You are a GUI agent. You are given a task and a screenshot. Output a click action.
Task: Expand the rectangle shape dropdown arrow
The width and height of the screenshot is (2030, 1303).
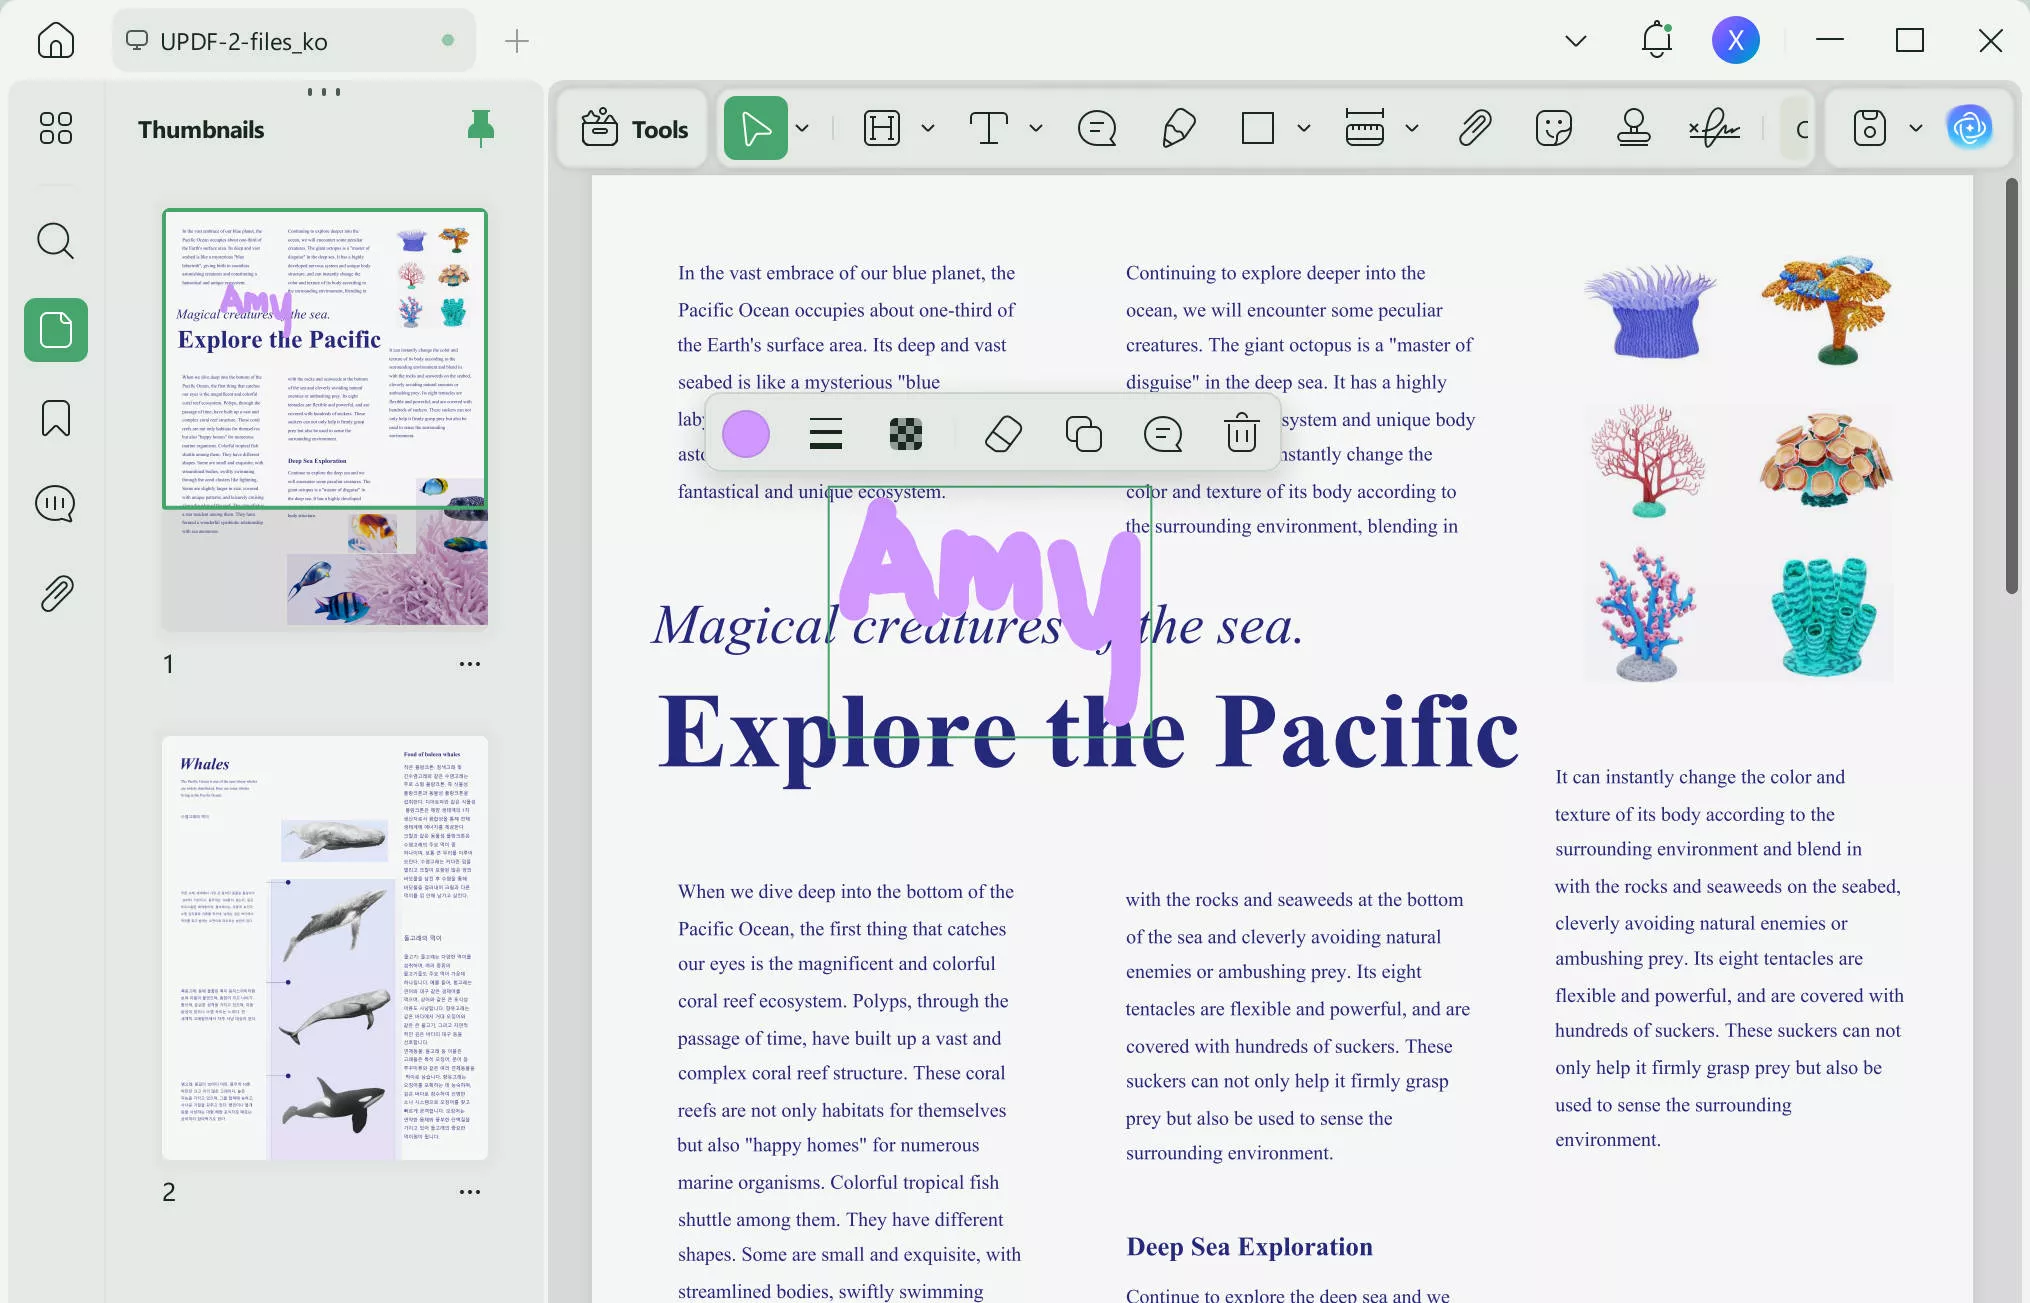point(1304,128)
